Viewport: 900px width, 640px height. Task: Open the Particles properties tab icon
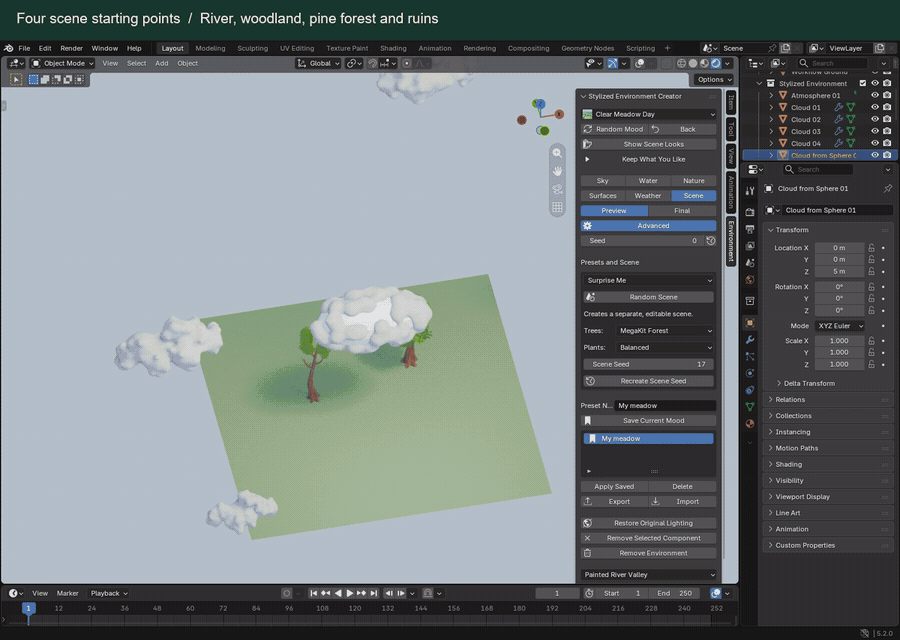(x=750, y=356)
